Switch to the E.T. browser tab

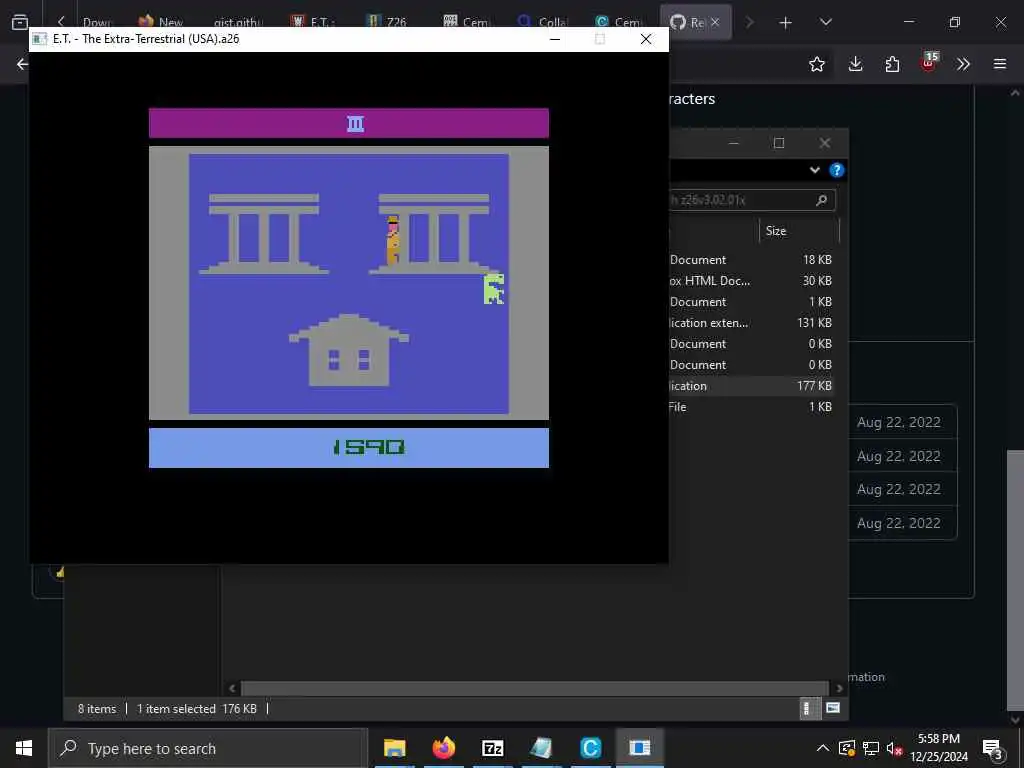click(x=312, y=22)
